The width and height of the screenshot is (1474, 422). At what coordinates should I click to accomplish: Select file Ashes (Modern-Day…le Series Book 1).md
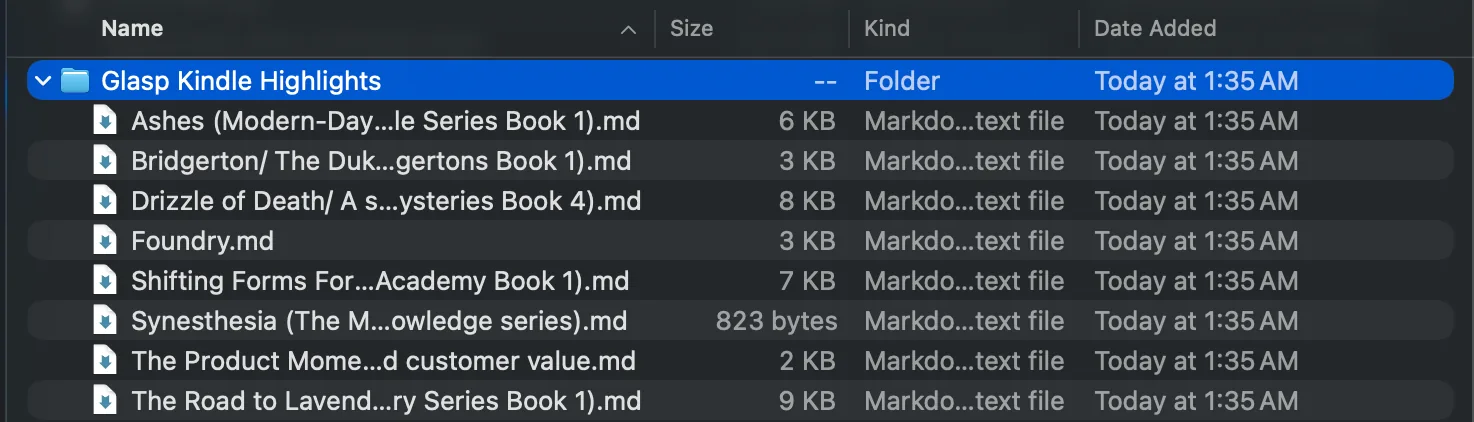click(386, 121)
